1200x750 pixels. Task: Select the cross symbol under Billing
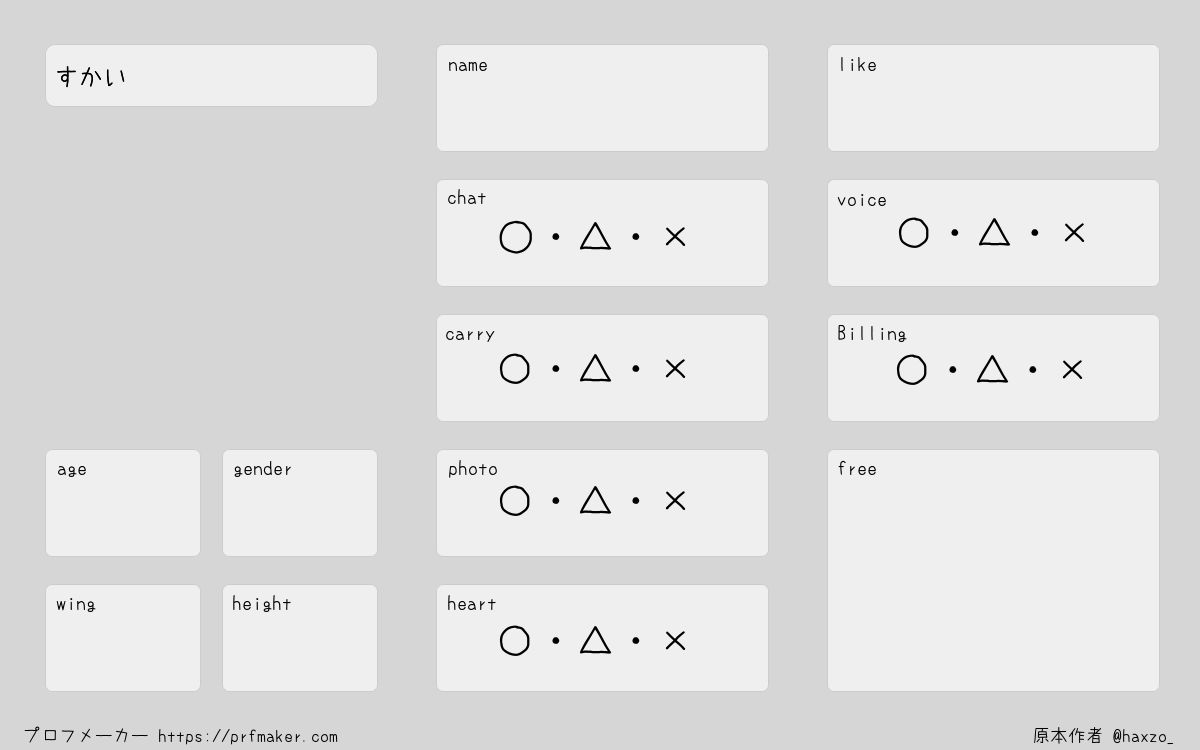point(1072,369)
